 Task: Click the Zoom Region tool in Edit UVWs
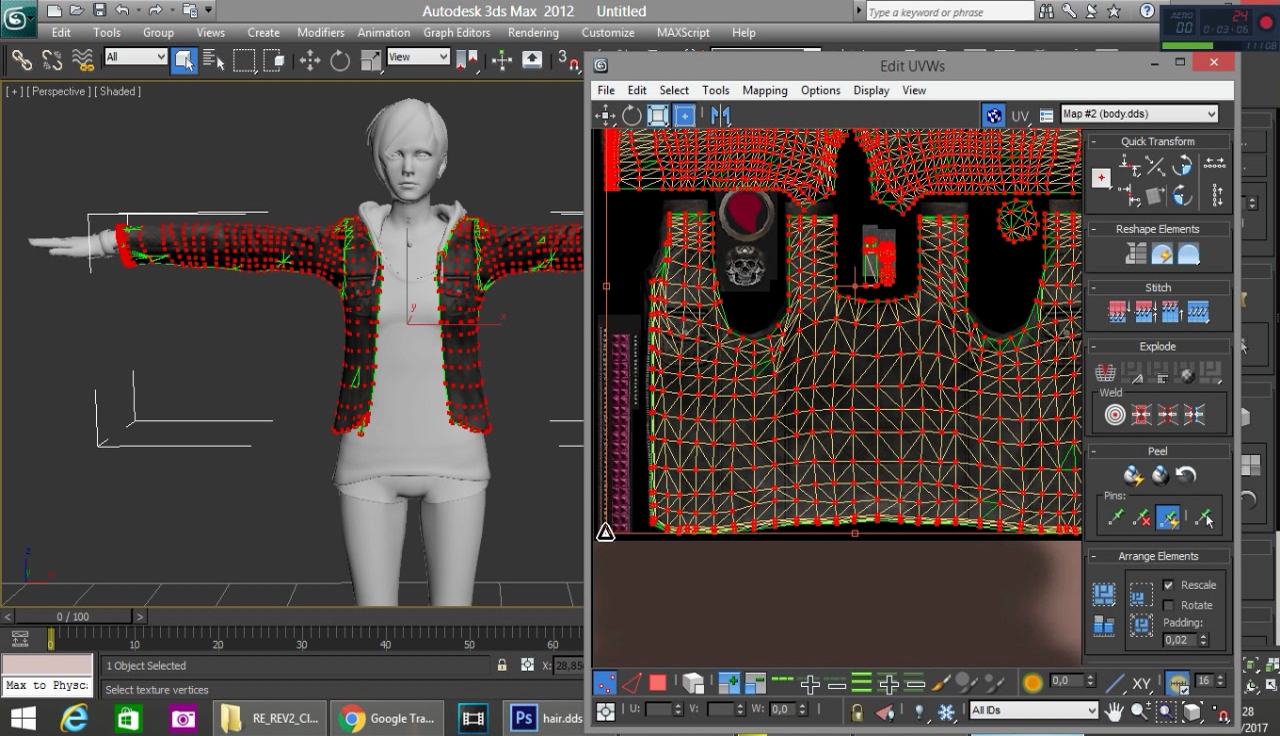pos(1166,711)
